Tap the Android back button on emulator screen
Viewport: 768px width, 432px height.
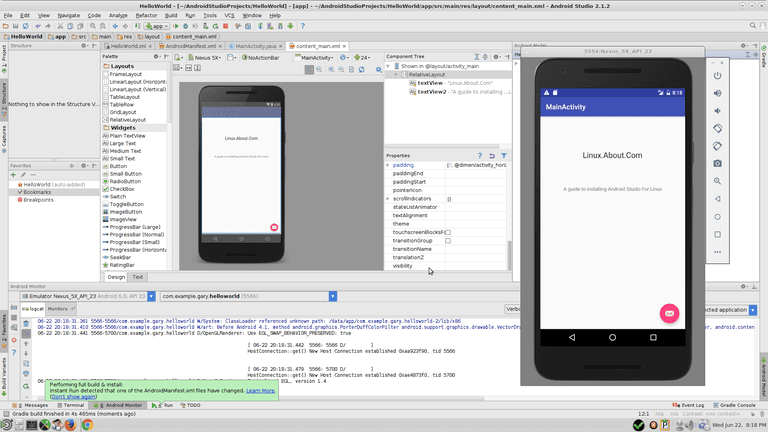click(572, 337)
